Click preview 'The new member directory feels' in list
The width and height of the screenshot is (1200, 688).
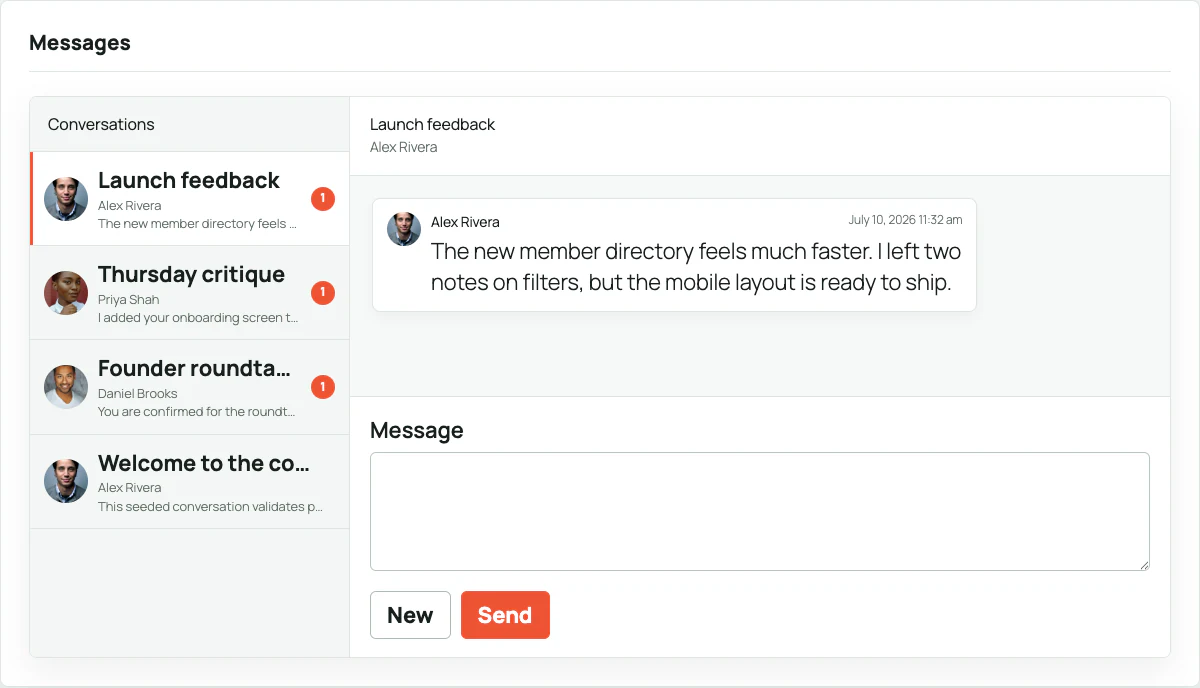tap(197, 224)
